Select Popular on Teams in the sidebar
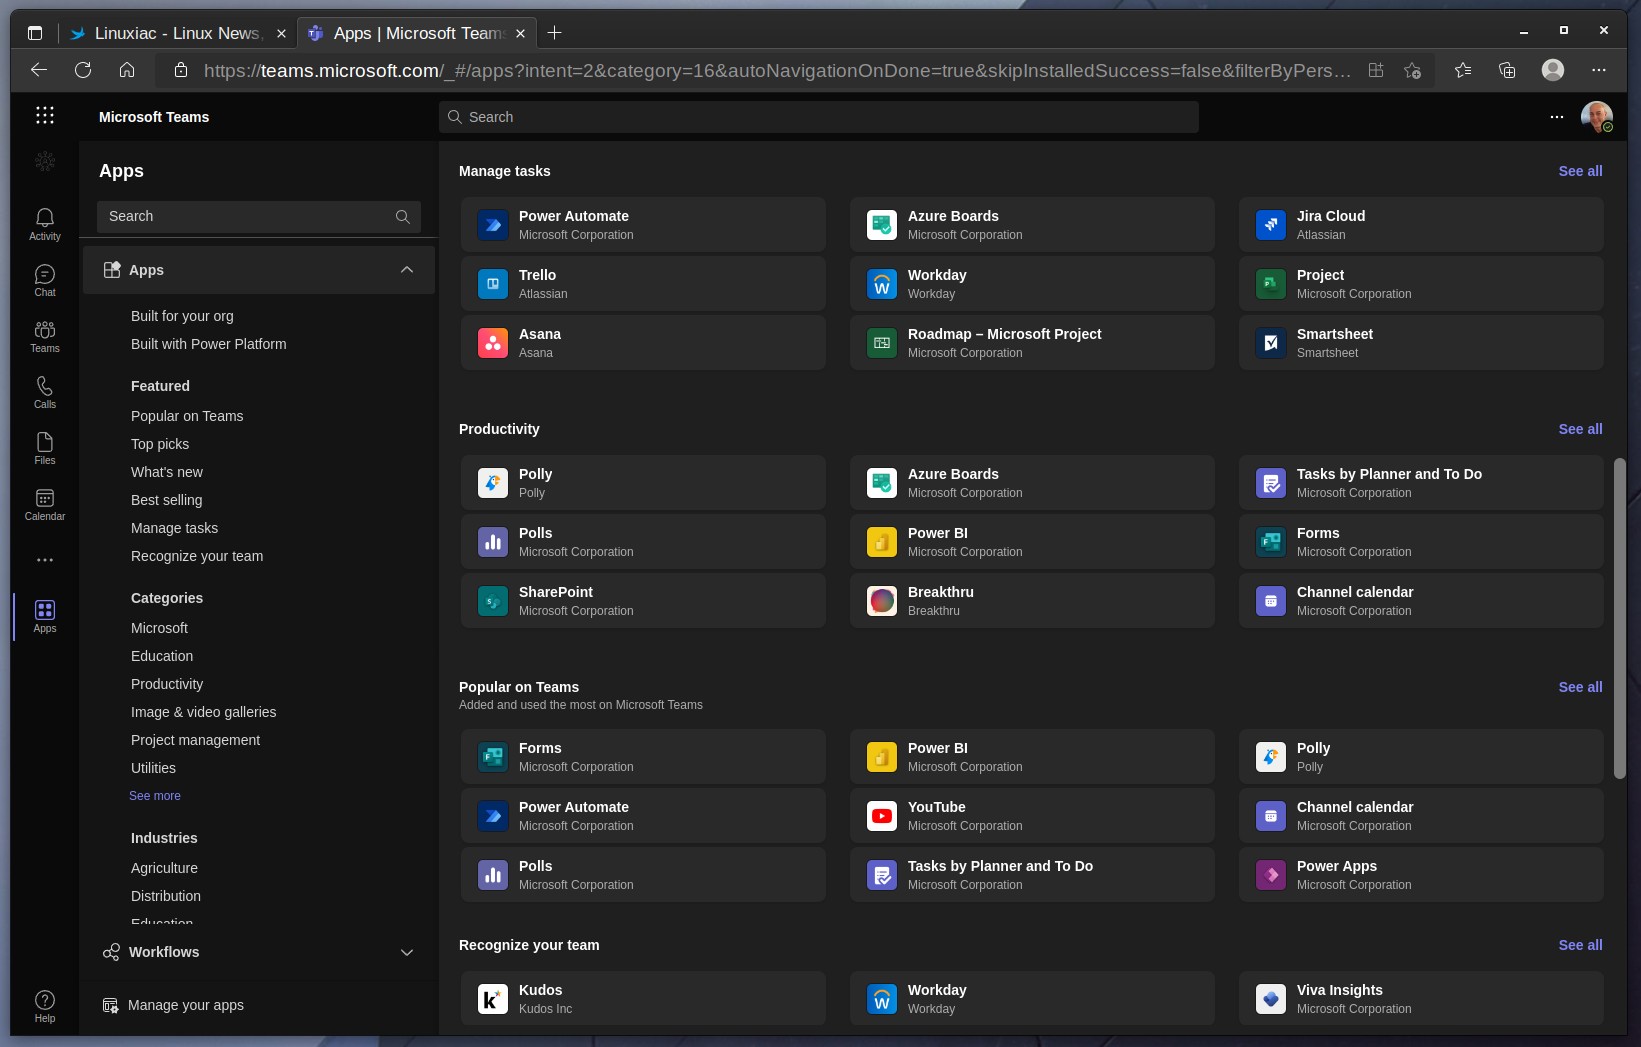The width and height of the screenshot is (1641, 1047). click(186, 416)
